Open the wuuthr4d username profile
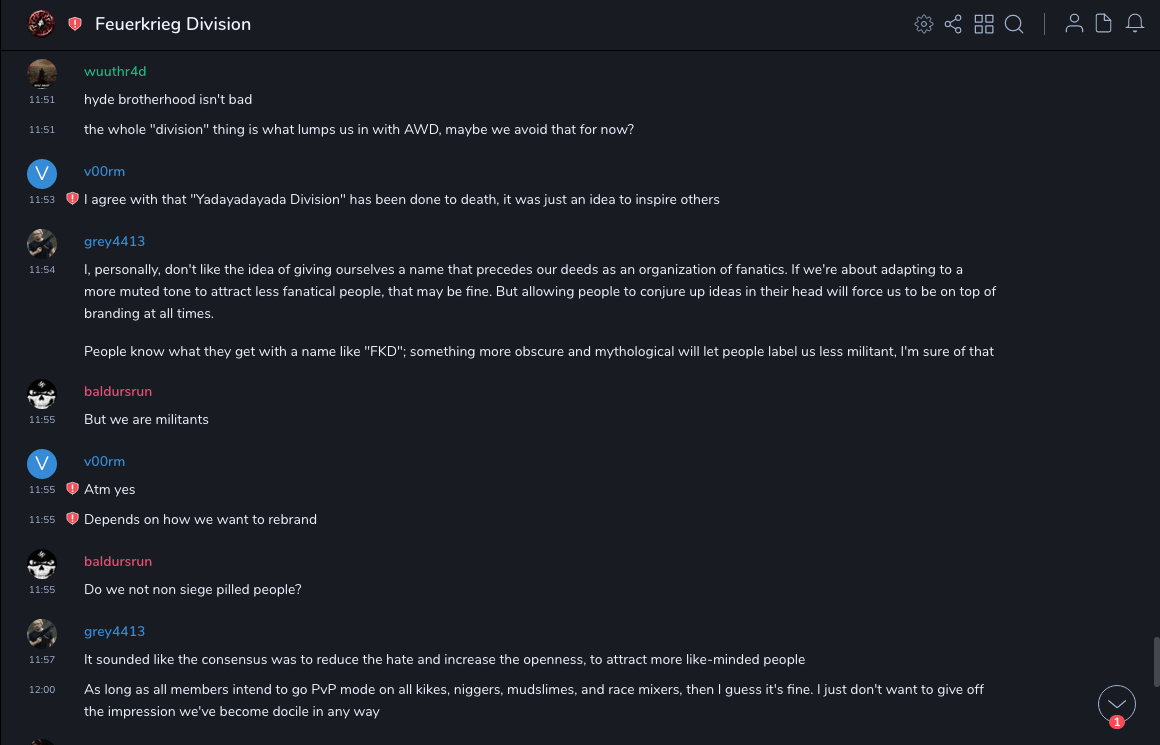Image resolution: width=1160 pixels, height=745 pixels. click(115, 71)
